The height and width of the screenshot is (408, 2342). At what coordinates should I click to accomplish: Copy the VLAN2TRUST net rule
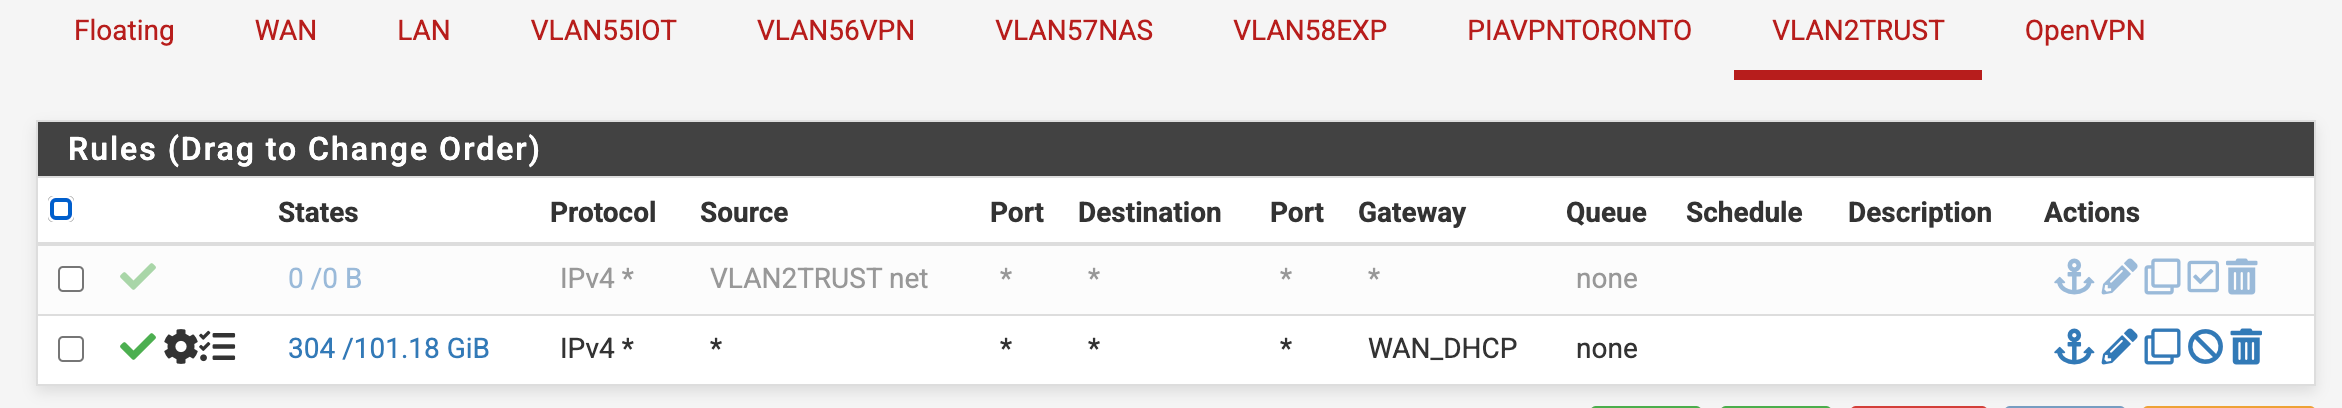2162,277
